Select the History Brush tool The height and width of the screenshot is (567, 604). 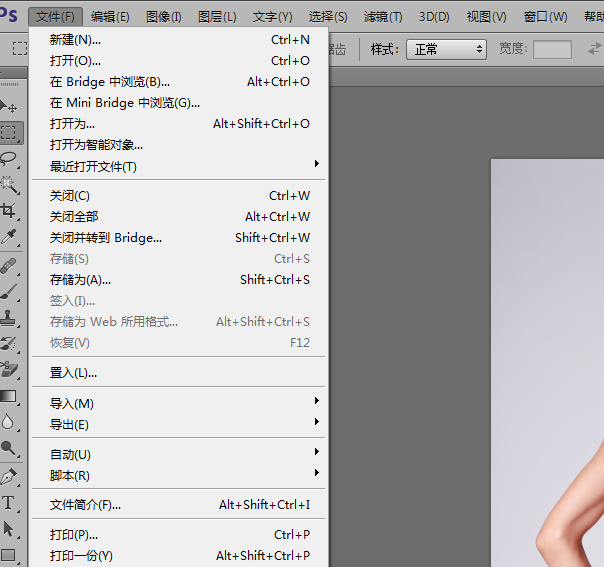point(8,344)
